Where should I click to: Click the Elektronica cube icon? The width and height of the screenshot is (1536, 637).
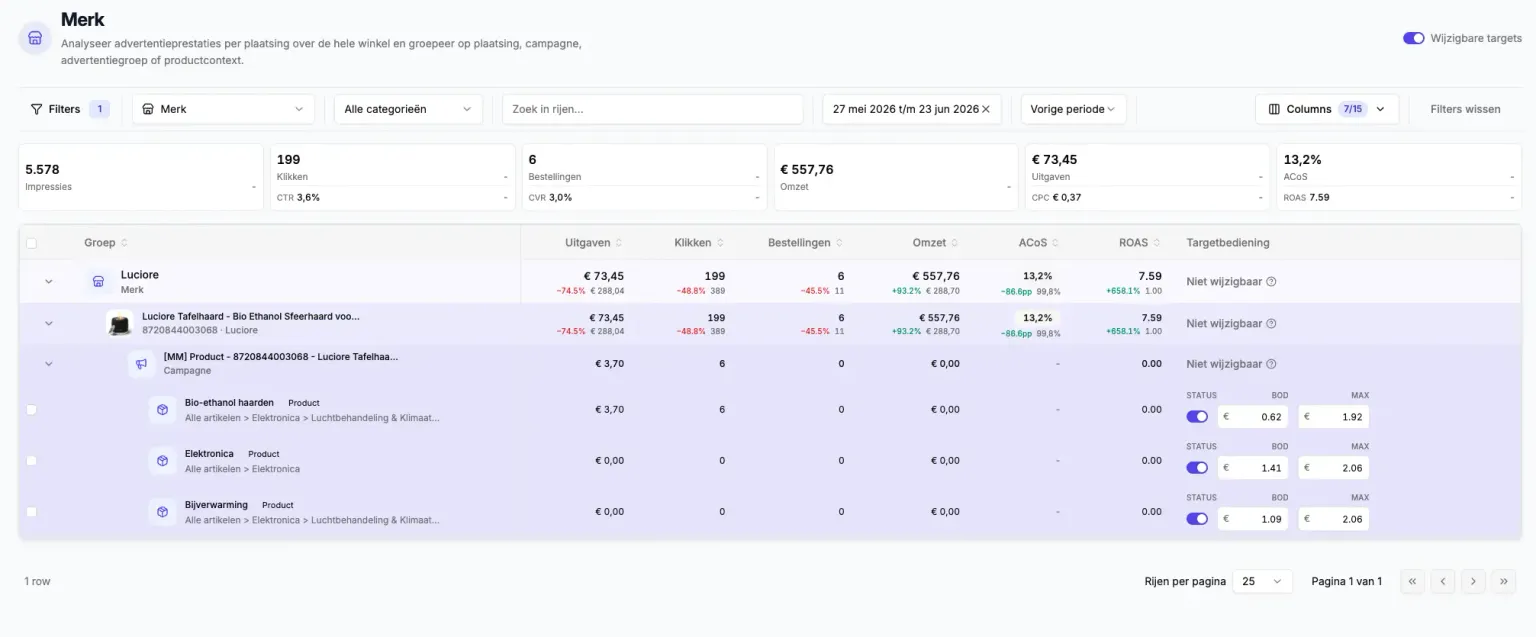(x=162, y=461)
